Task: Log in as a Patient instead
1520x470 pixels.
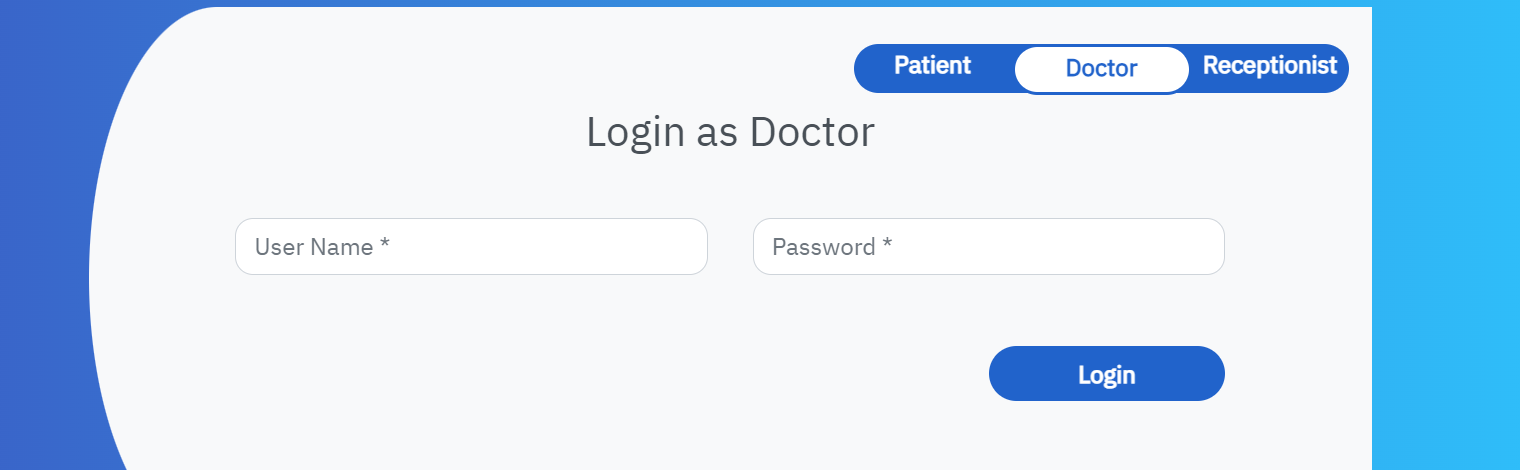Action: tap(932, 66)
